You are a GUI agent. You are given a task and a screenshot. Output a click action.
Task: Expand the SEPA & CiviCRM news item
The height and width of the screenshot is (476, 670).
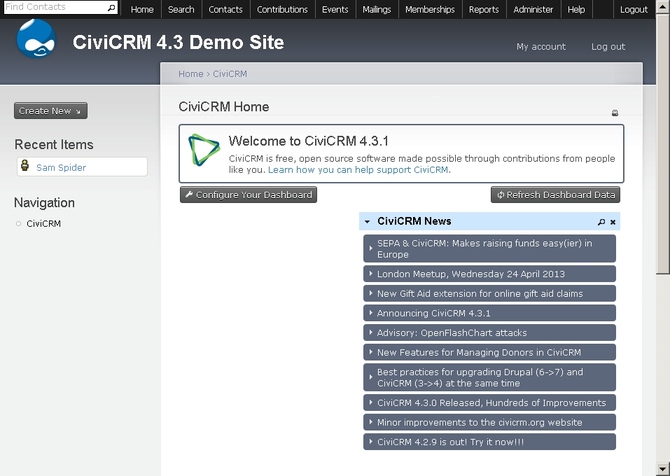click(x=489, y=249)
